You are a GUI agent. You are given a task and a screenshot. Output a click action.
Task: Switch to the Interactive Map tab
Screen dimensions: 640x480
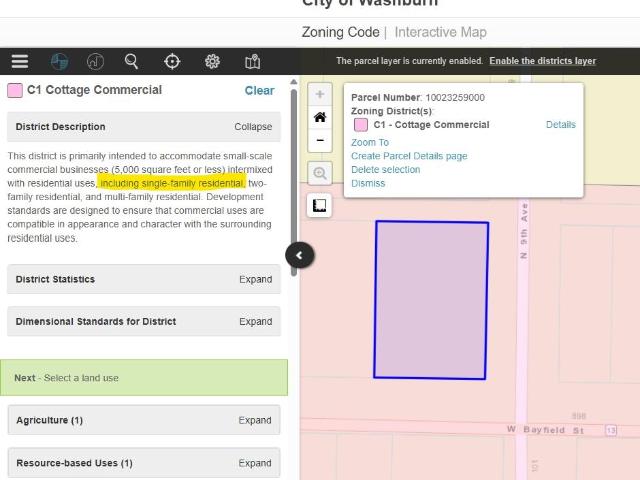(440, 32)
